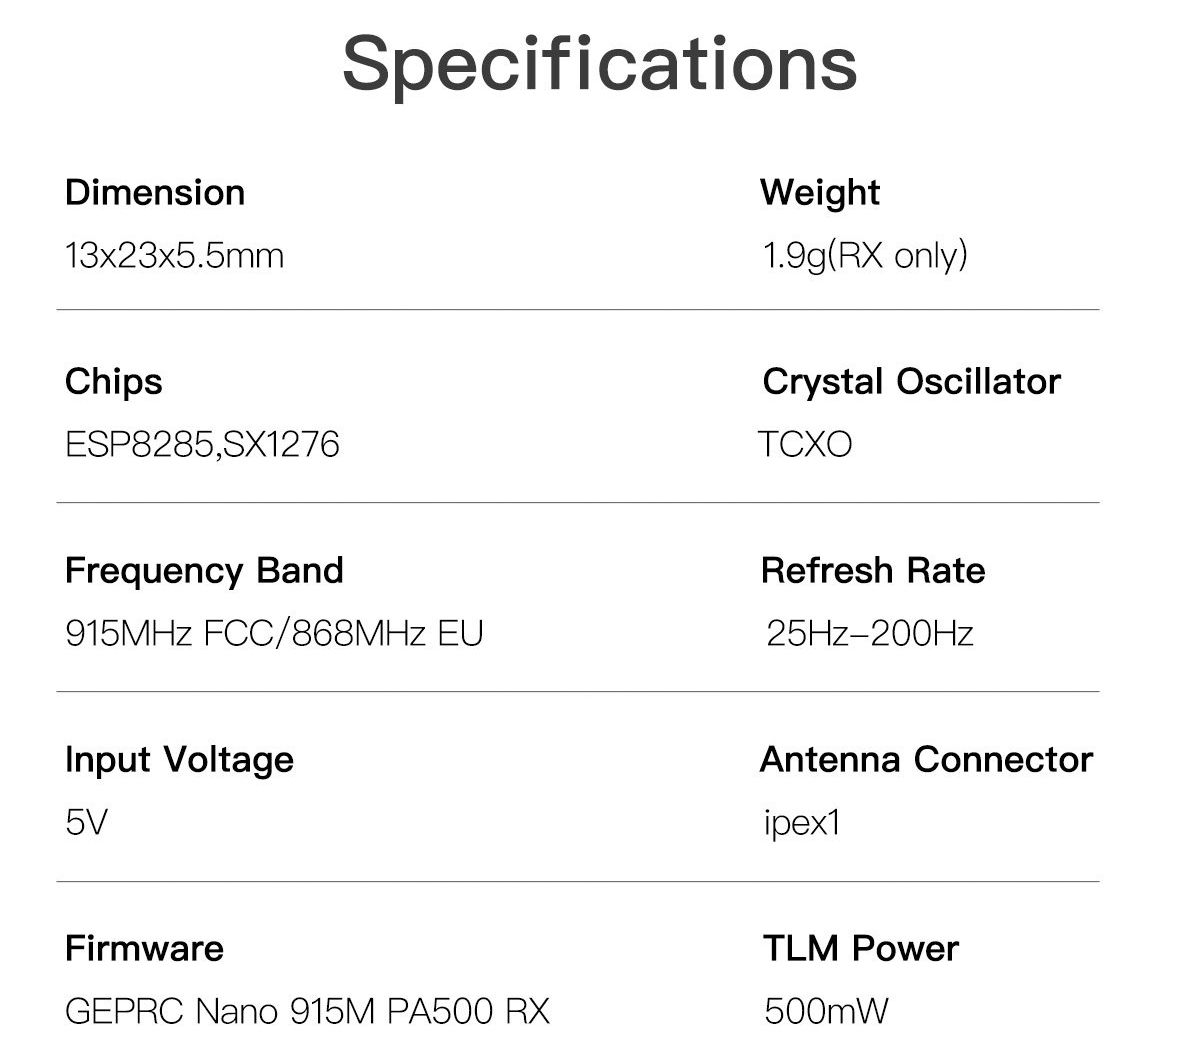Viewport: 1200px width, 1061px height.
Task: Select the 500mW TLM Power value
Action: click(825, 1011)
